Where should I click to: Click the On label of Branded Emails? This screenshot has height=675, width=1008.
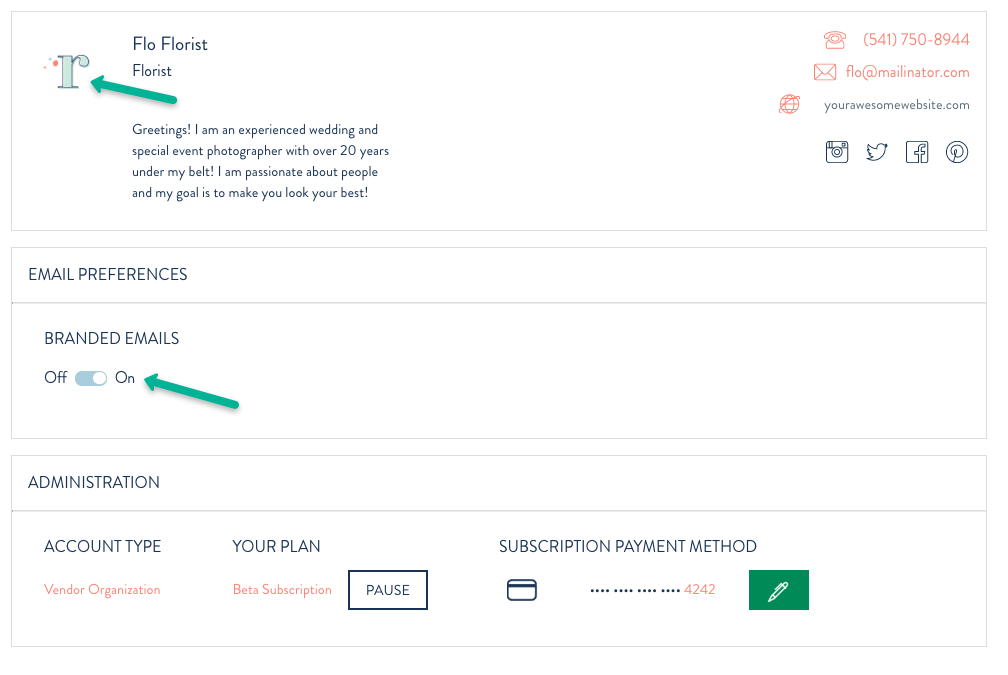click(125, 377)
